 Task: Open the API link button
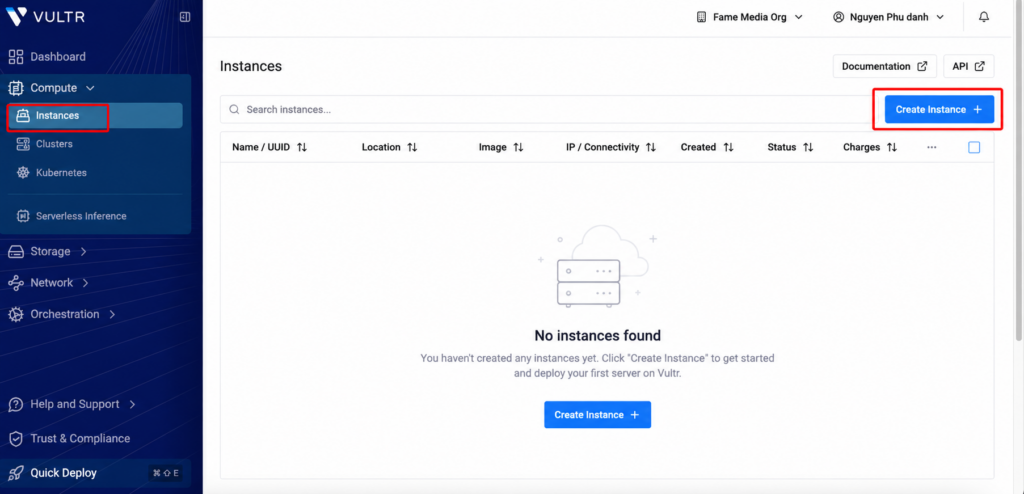point(968,66)
